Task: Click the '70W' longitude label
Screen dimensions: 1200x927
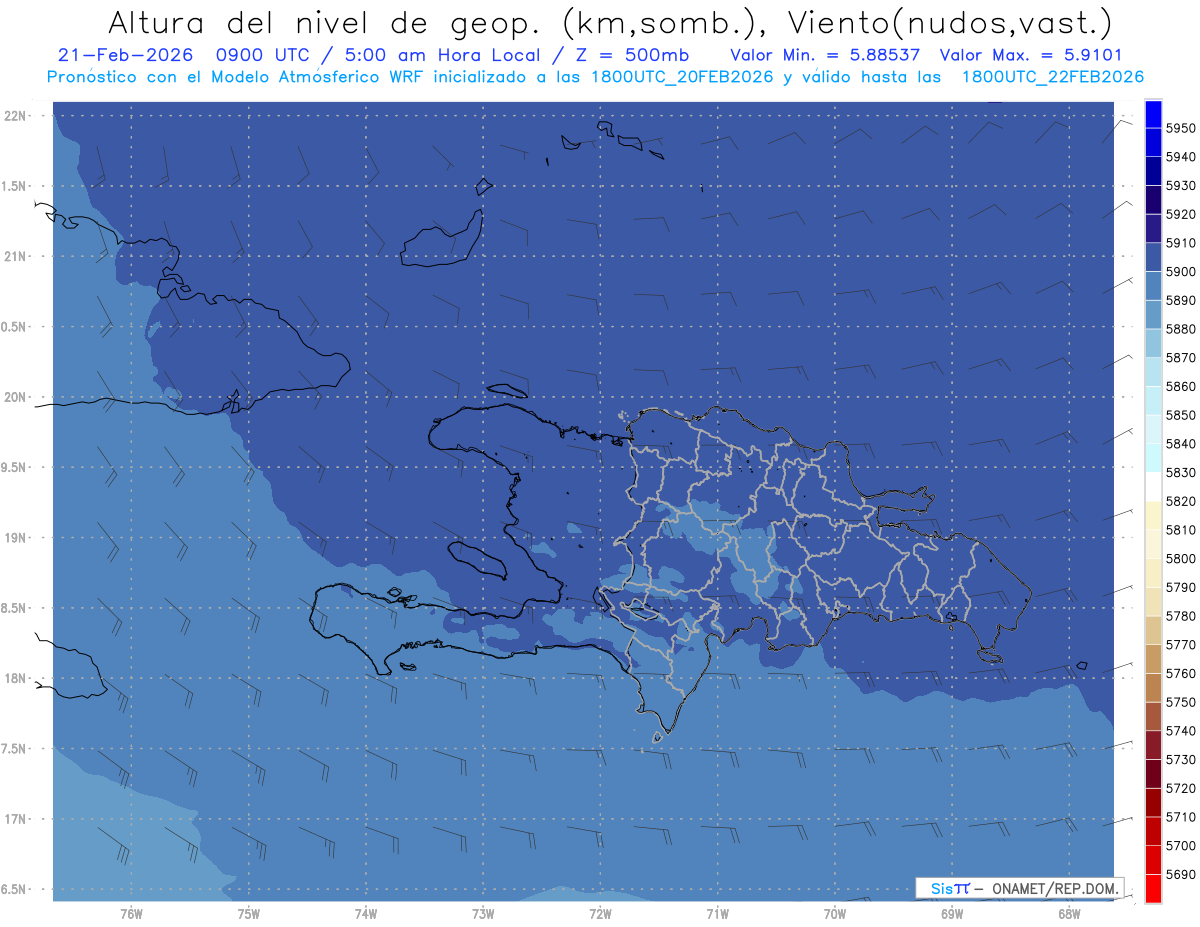Action: pyautogui.click(x=835, y=914)
